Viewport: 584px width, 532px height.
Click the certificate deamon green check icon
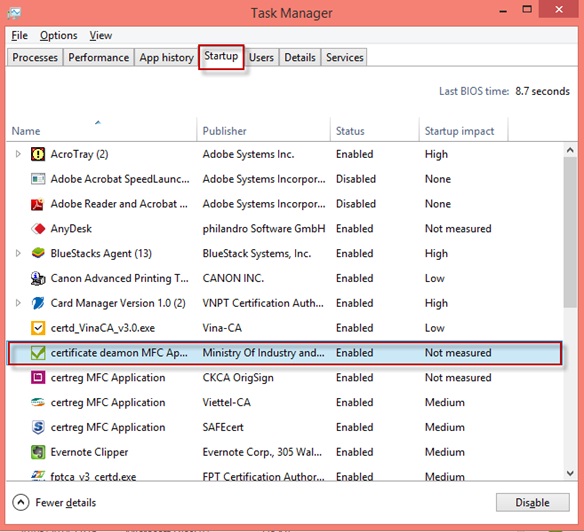[38, 353]
